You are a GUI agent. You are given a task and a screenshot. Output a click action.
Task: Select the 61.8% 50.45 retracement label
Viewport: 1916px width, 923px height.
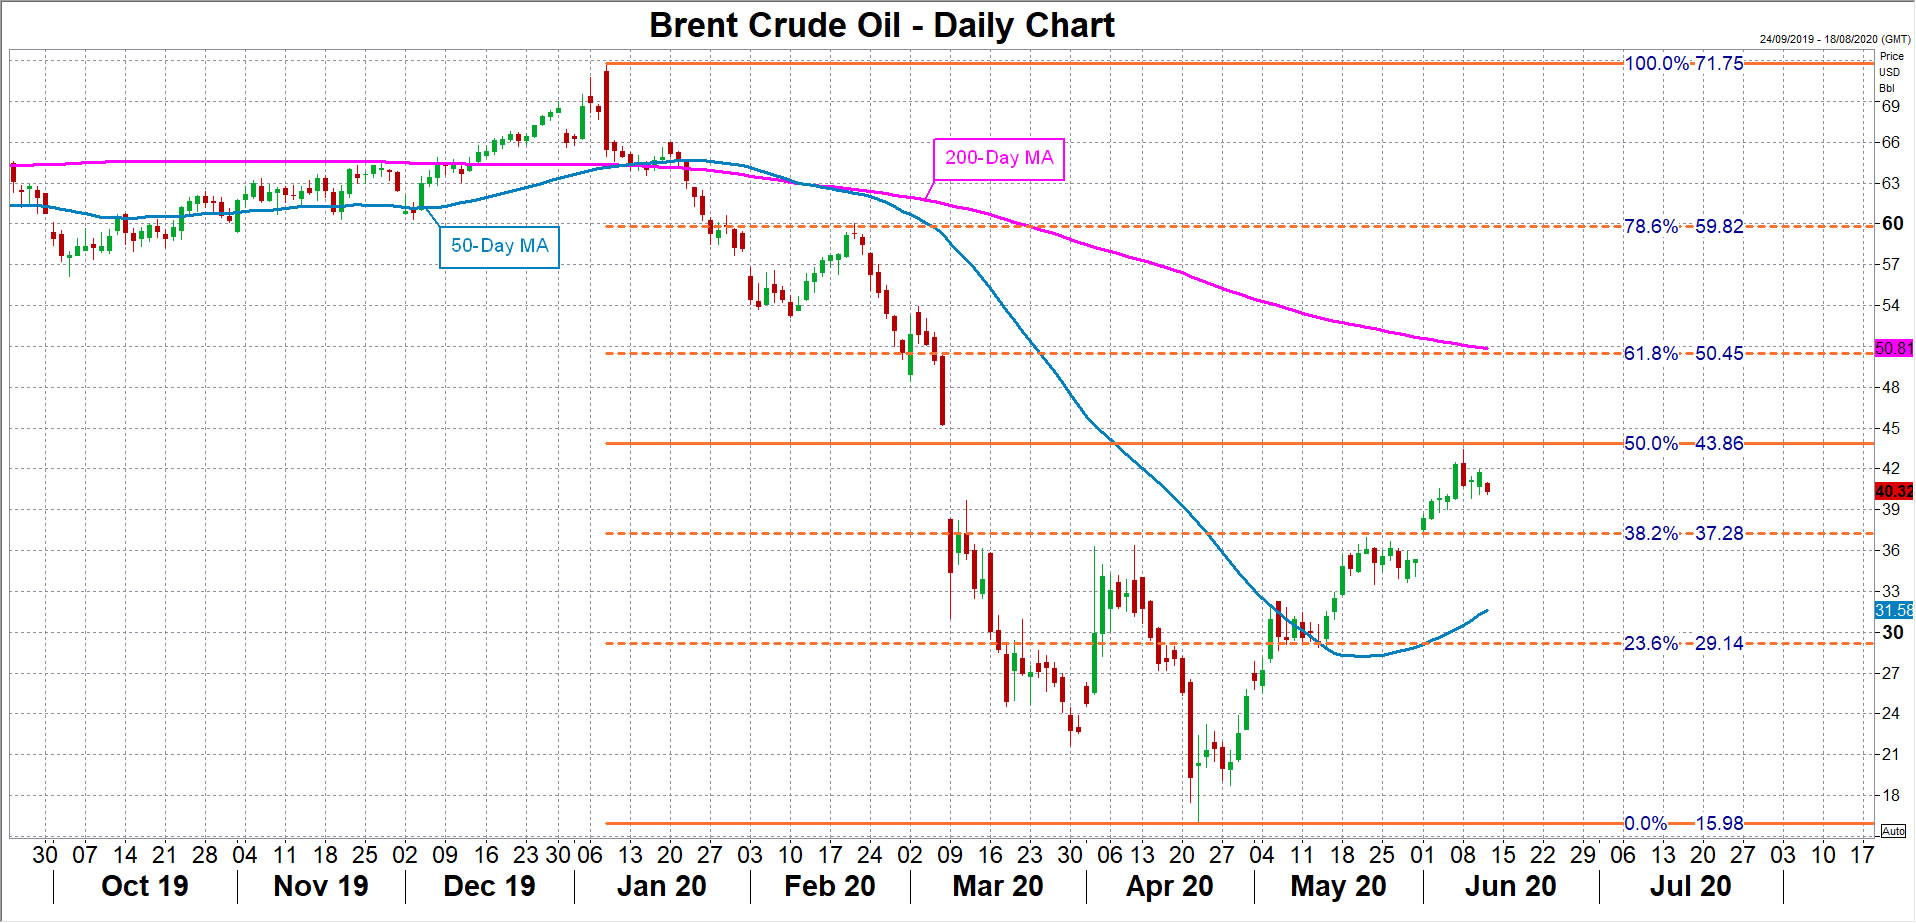(x=1683, y=354)
